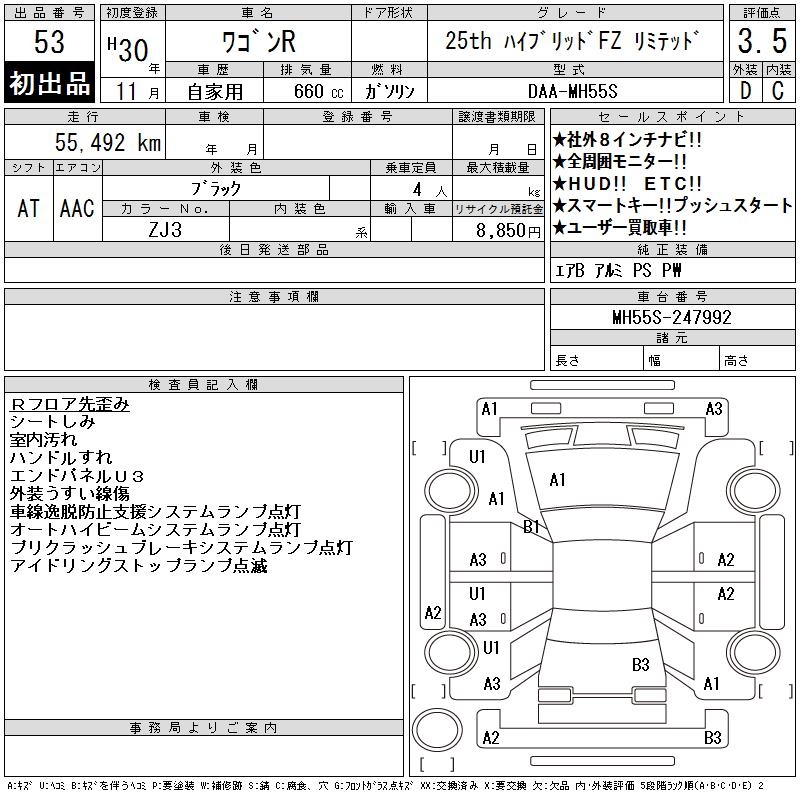The width and height of the screenshot is (800, 800).
Task: Select the car name ワゴンR
Action: pos(259,41)
